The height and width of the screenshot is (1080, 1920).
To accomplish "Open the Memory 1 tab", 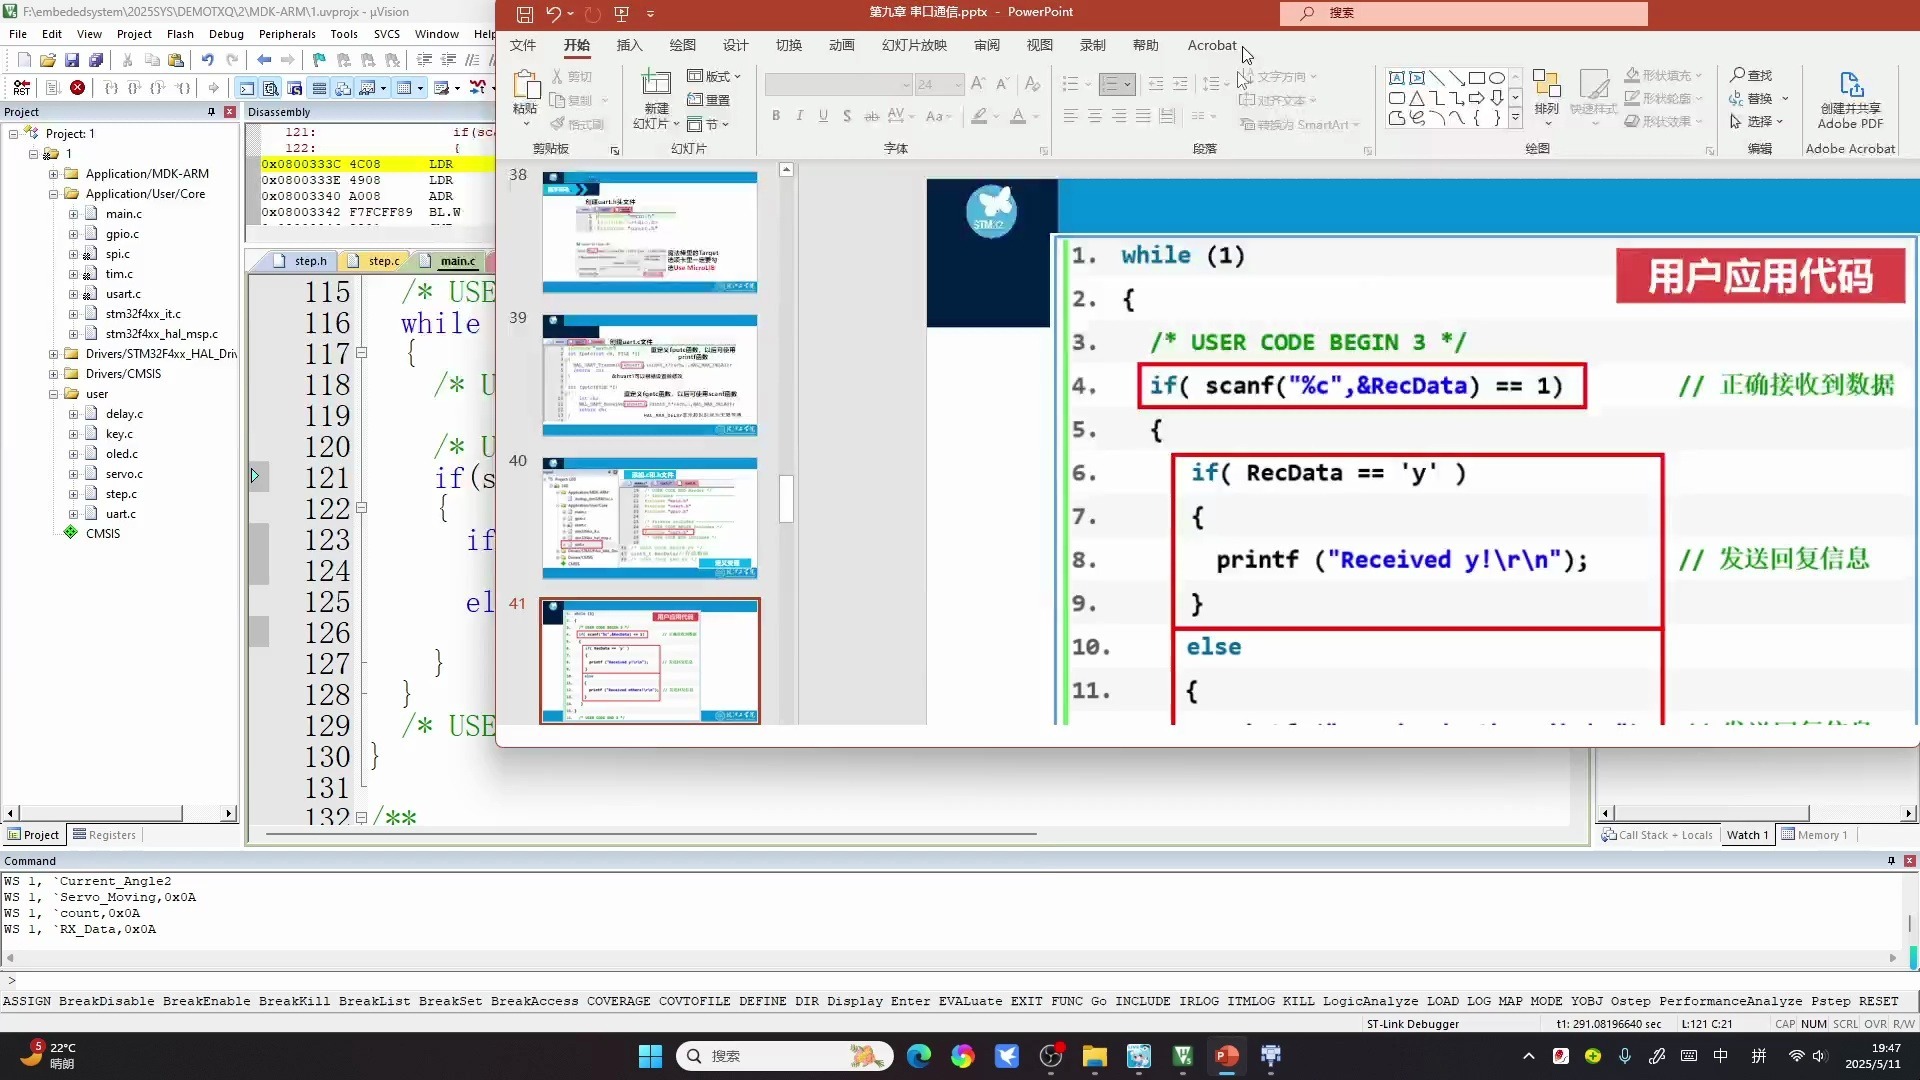I will pos(1815,835).
